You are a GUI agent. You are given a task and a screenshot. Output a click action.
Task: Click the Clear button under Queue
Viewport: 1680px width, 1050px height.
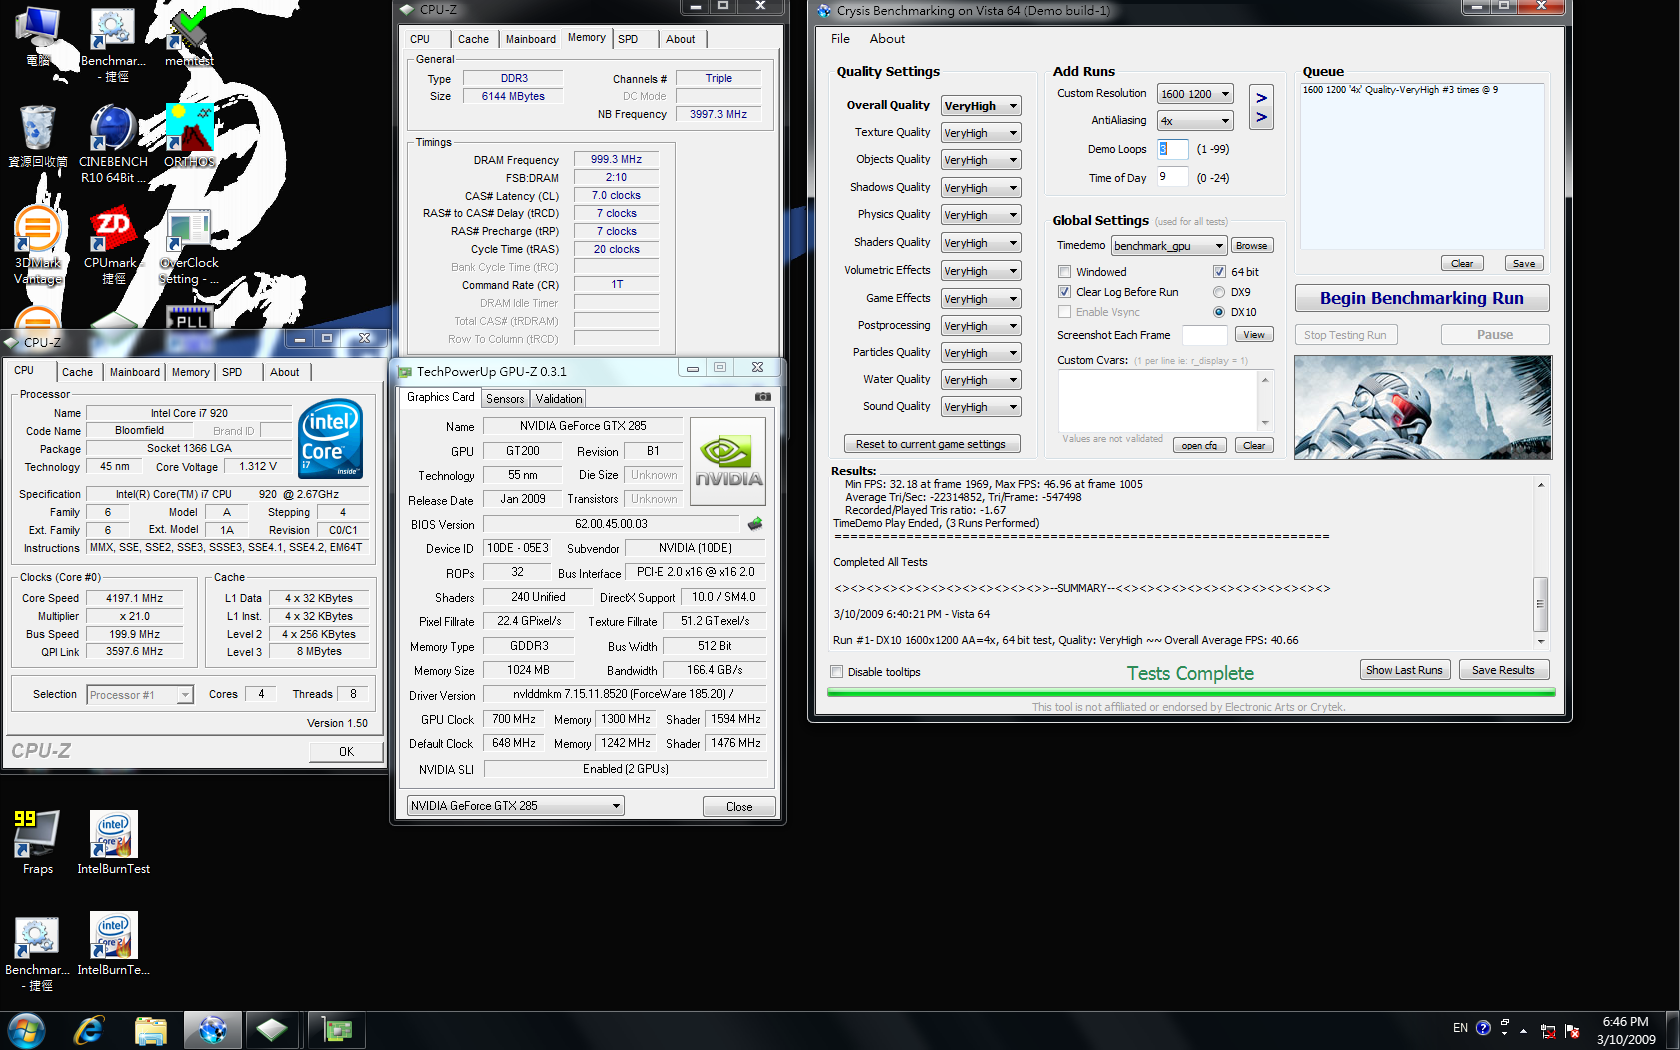(x=1462, y=264)
